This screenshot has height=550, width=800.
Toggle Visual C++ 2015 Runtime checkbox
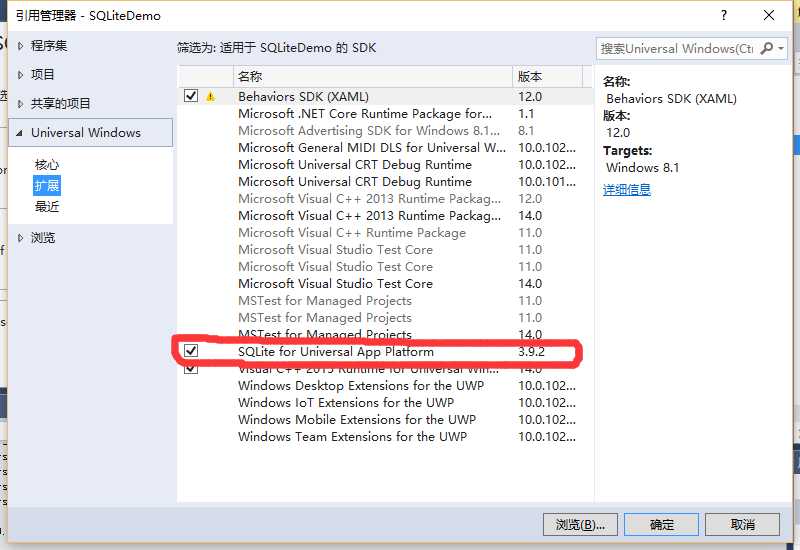click(x=191, y=367)
